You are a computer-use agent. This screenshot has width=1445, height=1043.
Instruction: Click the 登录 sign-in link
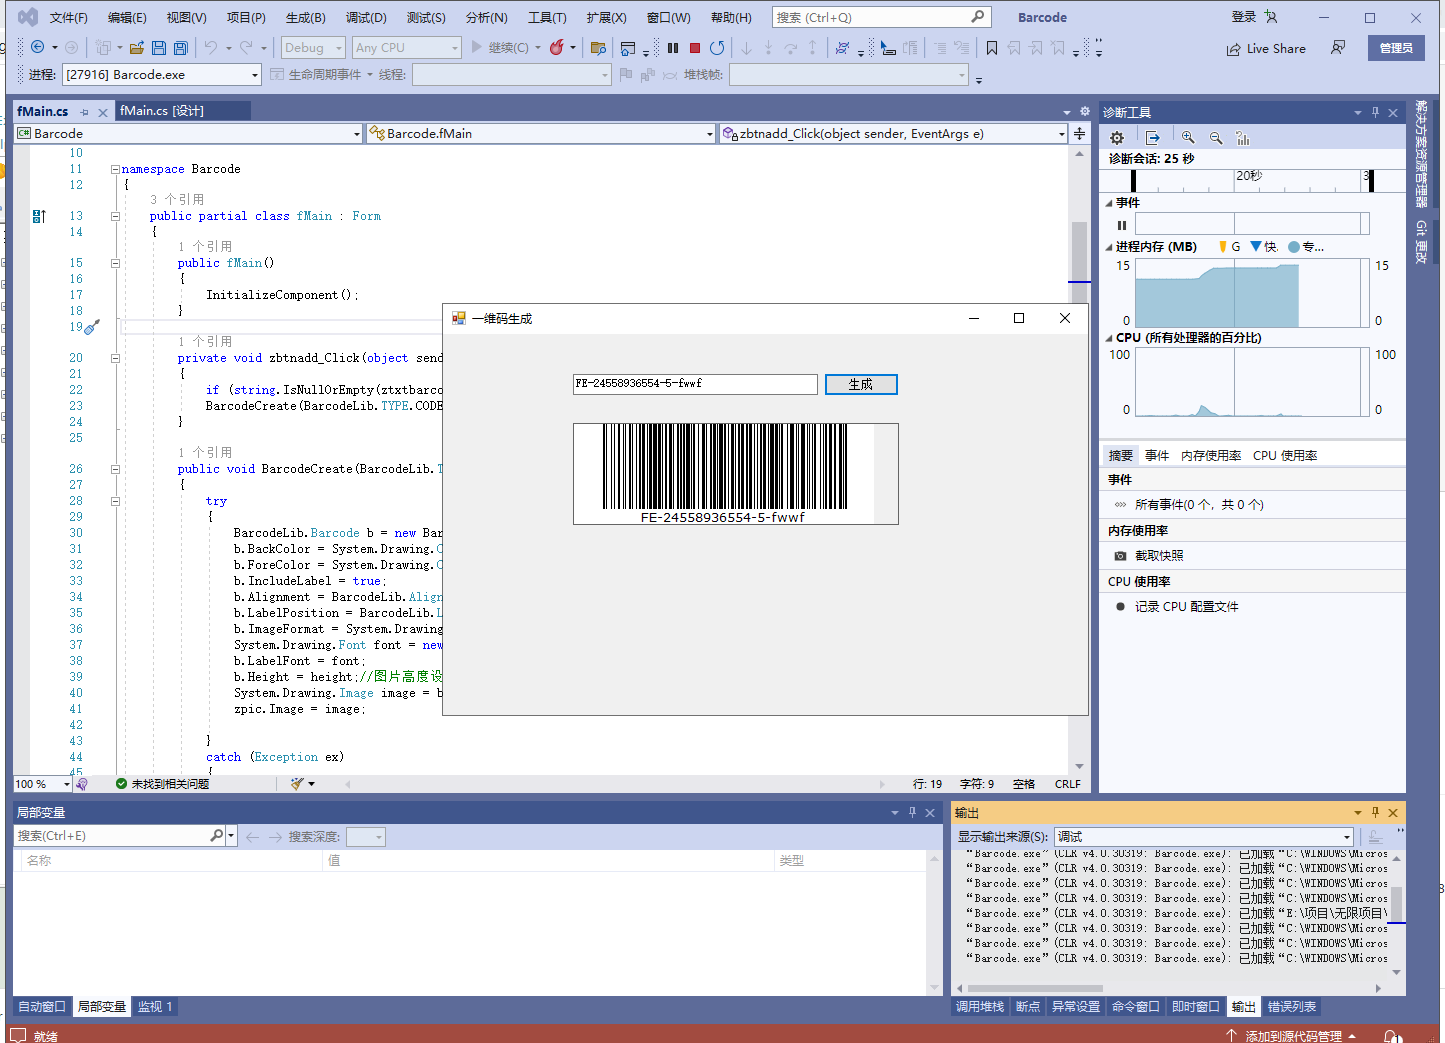point(1244,17)
